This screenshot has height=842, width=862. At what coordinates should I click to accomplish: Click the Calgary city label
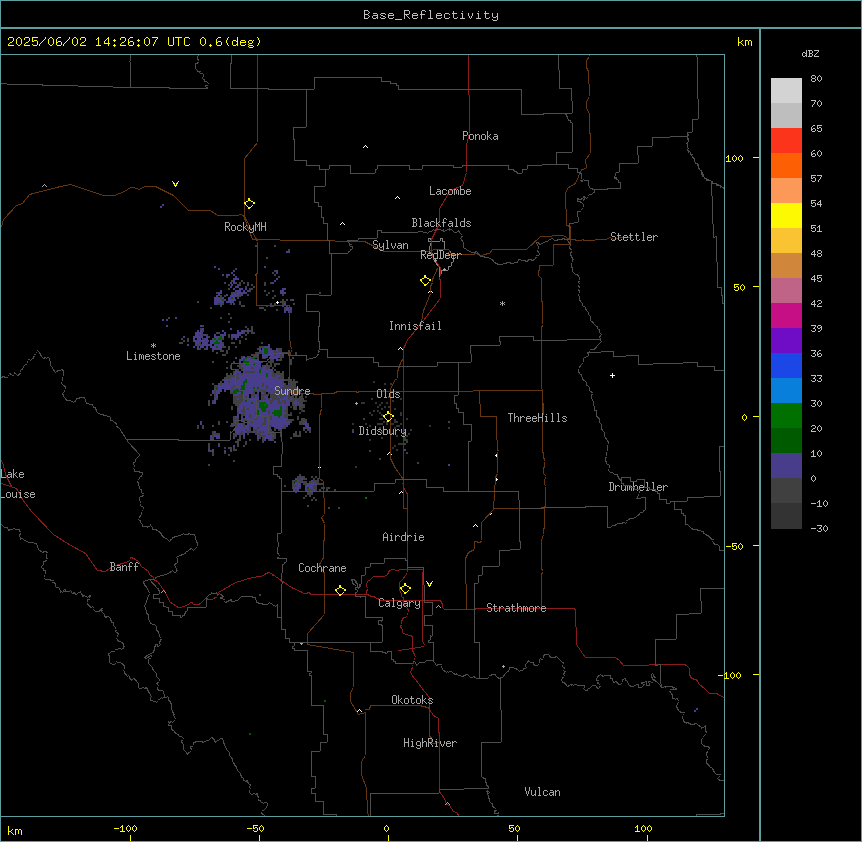[399, 603]
